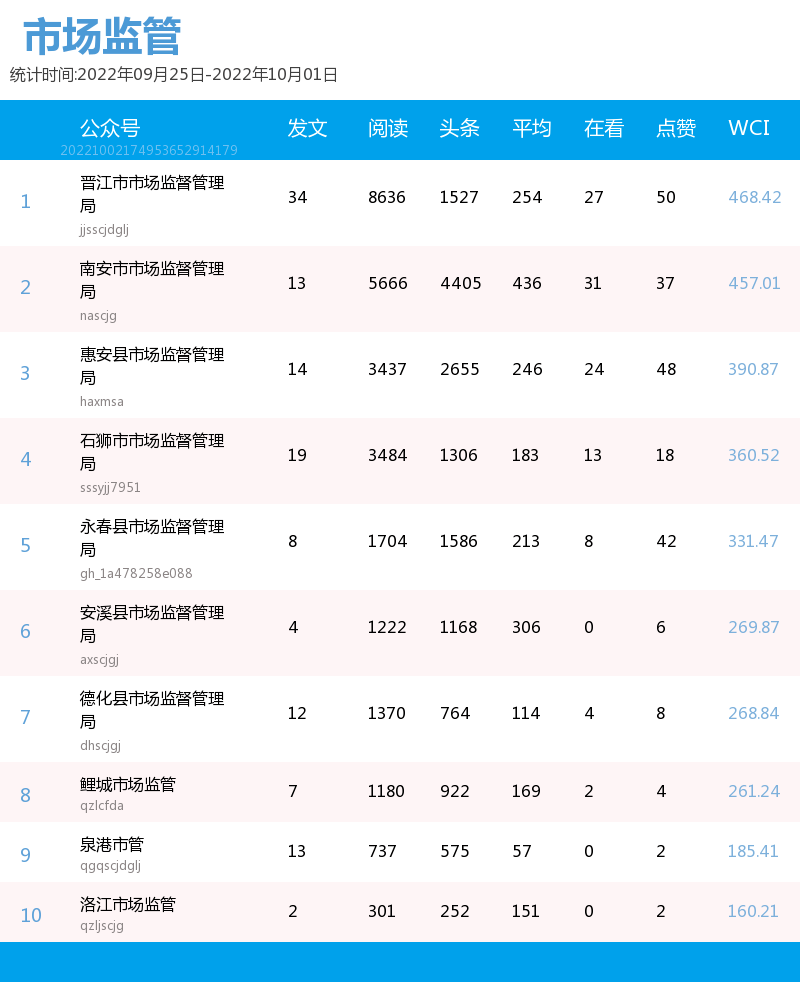Open 南安市市场监督管理局 account entry
Viewport: 800px width, 982px height.
click(150, 280)
